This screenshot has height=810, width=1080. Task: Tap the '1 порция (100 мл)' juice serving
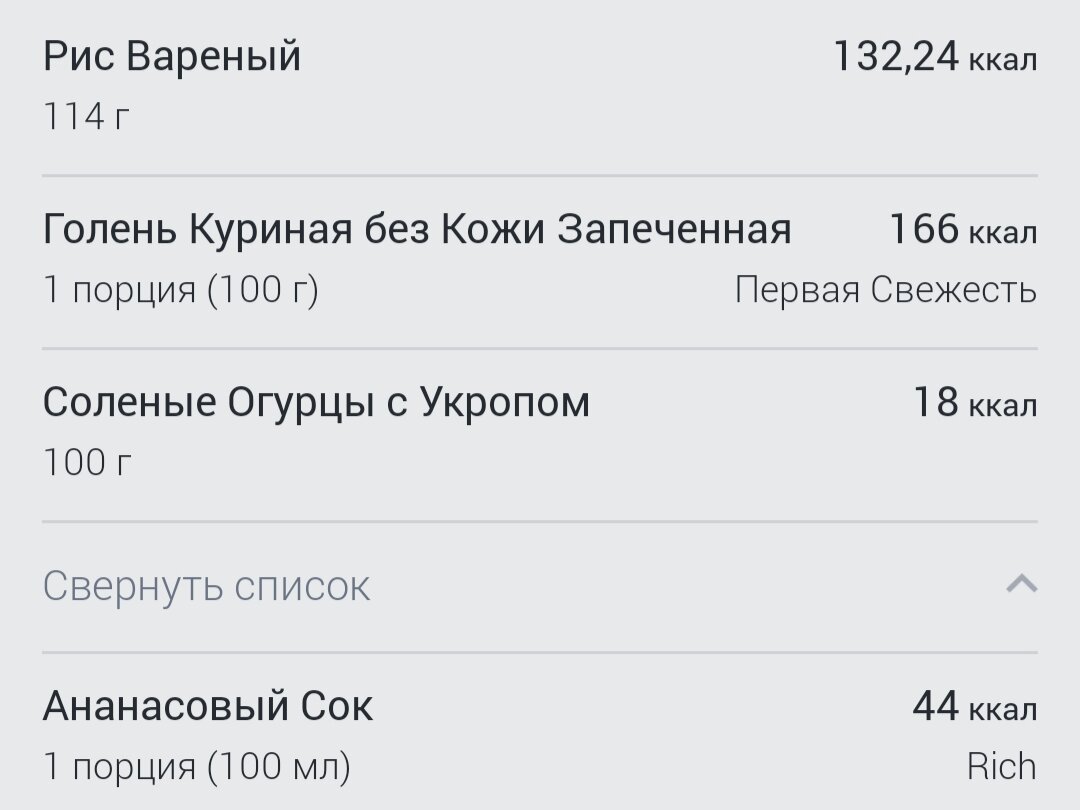click(x=196, y=767)
